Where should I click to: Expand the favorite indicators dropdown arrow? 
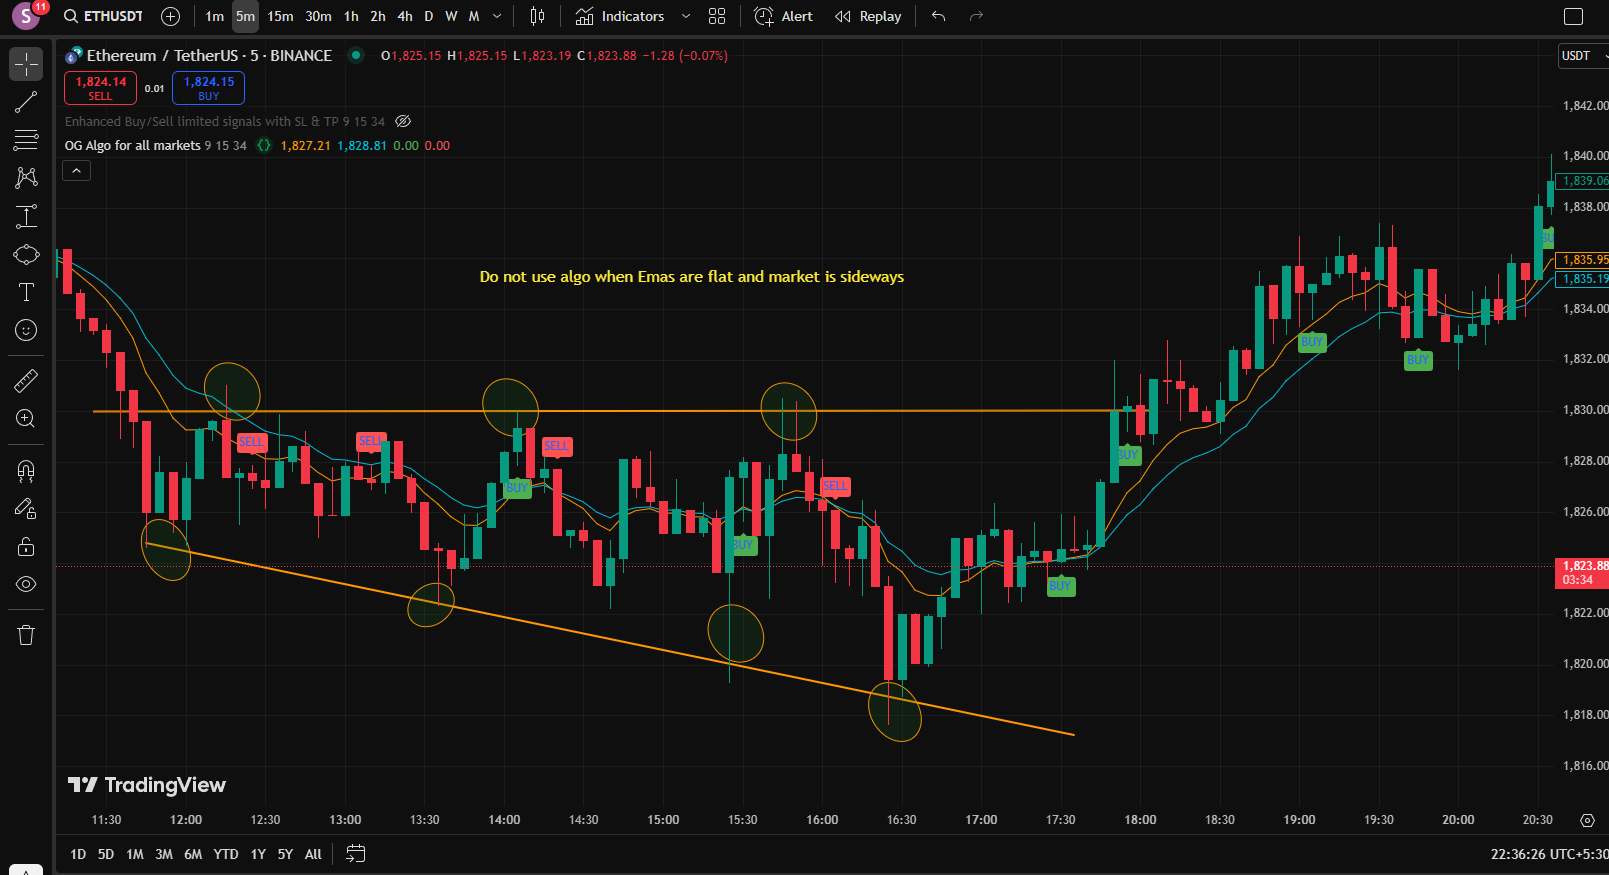click(x=686, y=16)
